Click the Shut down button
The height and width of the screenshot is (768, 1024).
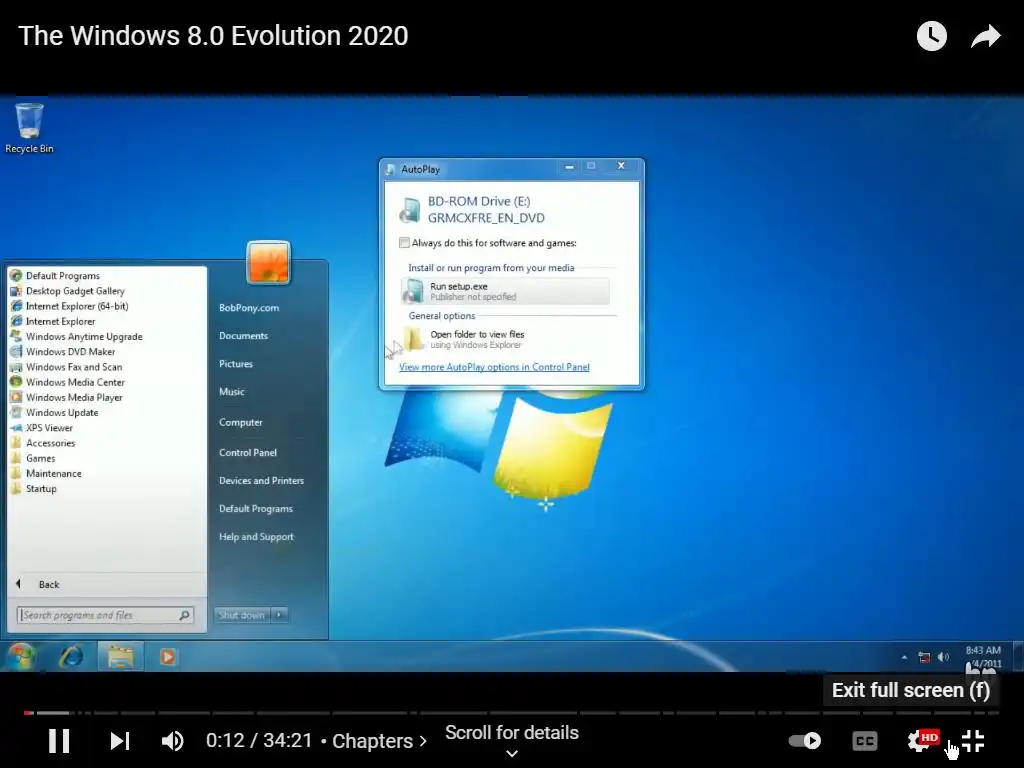tap(242, 615)
